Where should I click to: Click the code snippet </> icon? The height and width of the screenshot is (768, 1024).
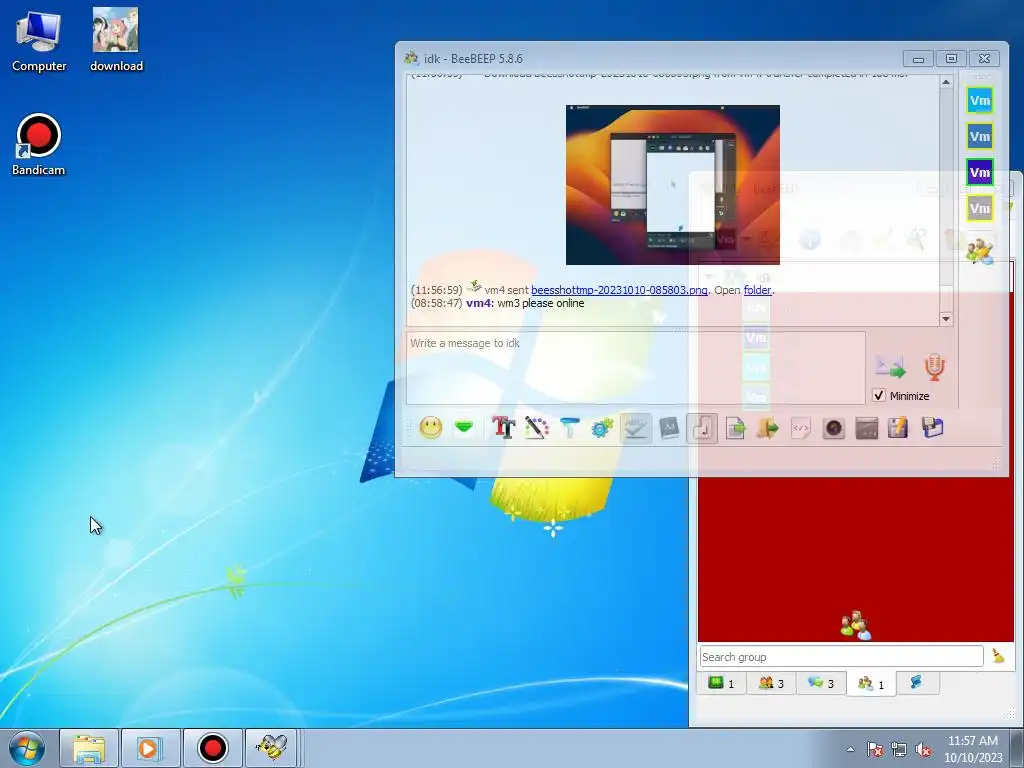tap(801, 428)
